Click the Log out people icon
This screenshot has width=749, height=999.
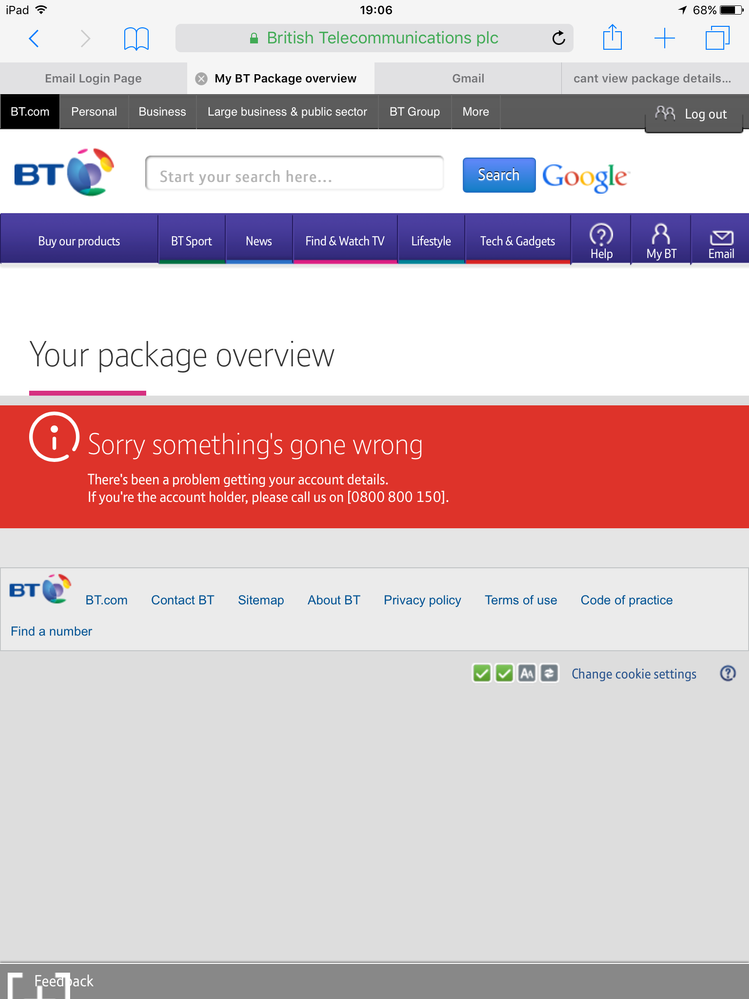[x=665, y=113]
